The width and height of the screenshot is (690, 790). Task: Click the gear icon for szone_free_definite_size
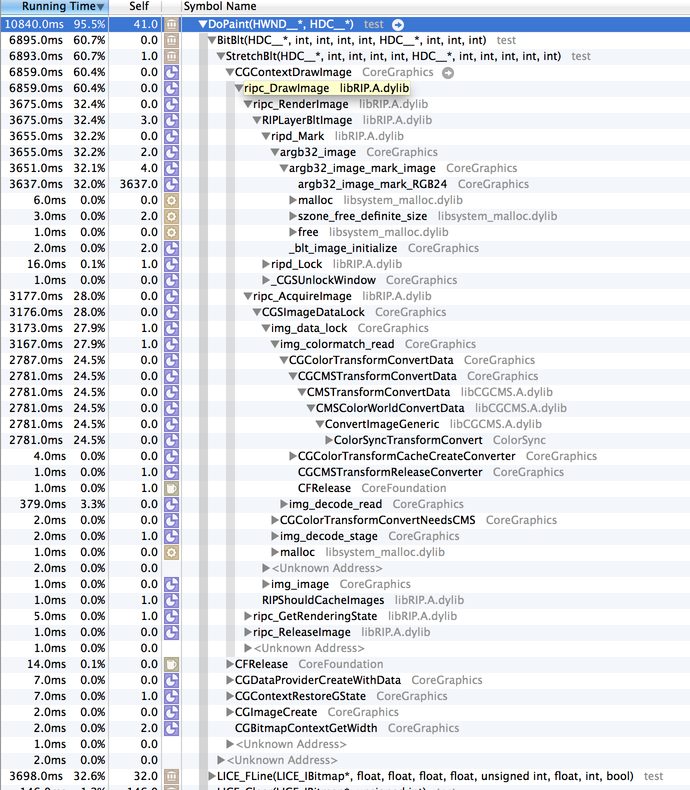point(170,216)
